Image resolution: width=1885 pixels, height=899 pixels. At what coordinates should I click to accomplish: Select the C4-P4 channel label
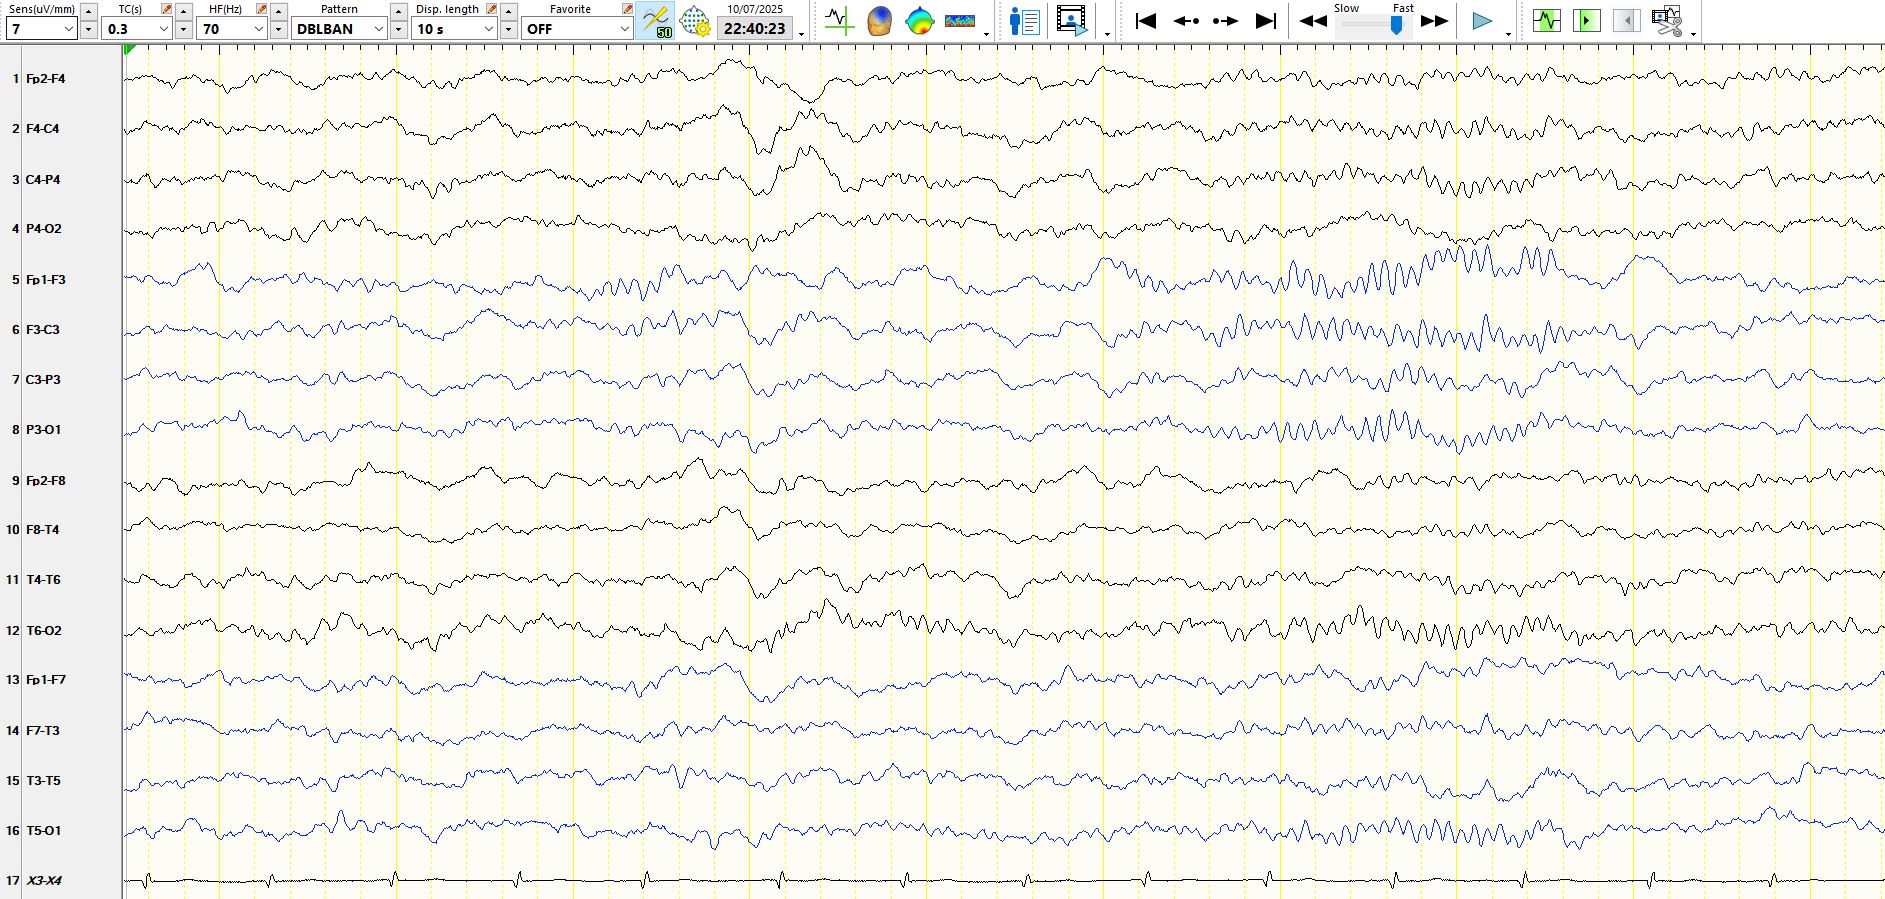(43, 179)
